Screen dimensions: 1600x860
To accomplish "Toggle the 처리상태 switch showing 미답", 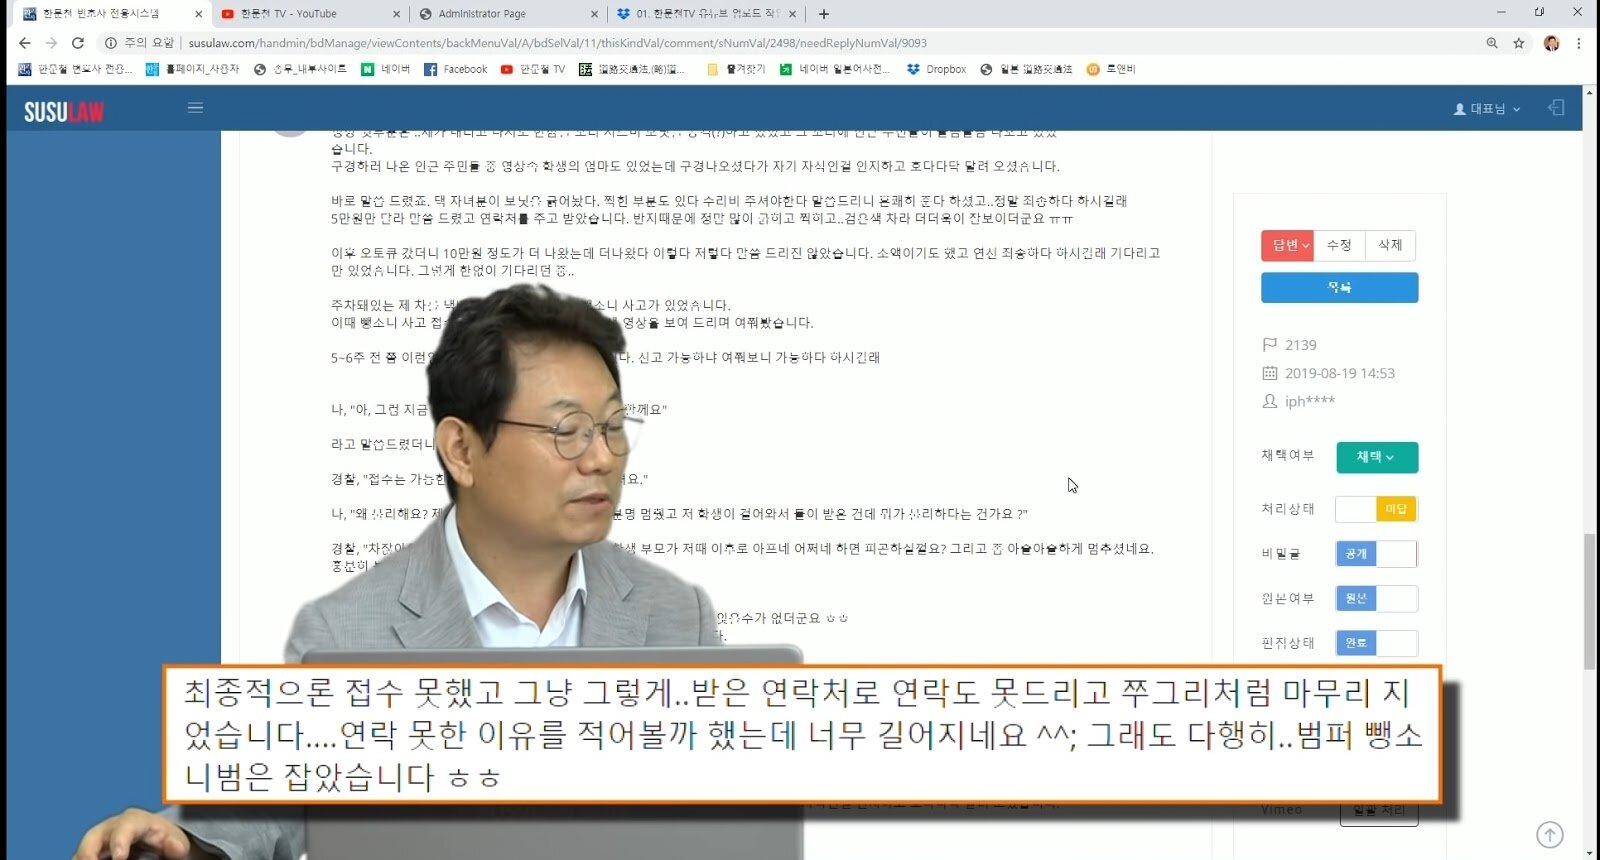I will coord(1376,509).
